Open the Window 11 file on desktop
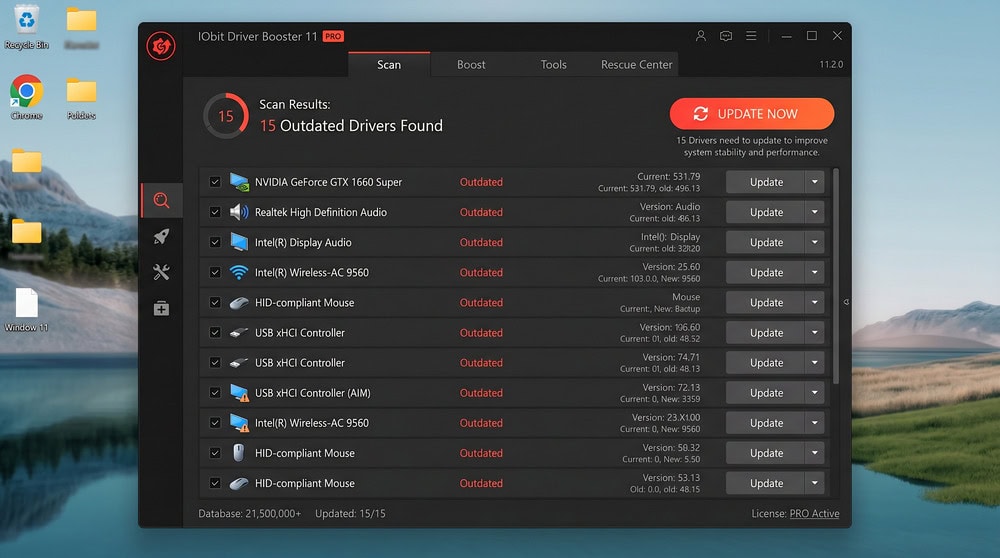Image resolution: width=1000 pixels, height=558 pixels. pos(26,309)
